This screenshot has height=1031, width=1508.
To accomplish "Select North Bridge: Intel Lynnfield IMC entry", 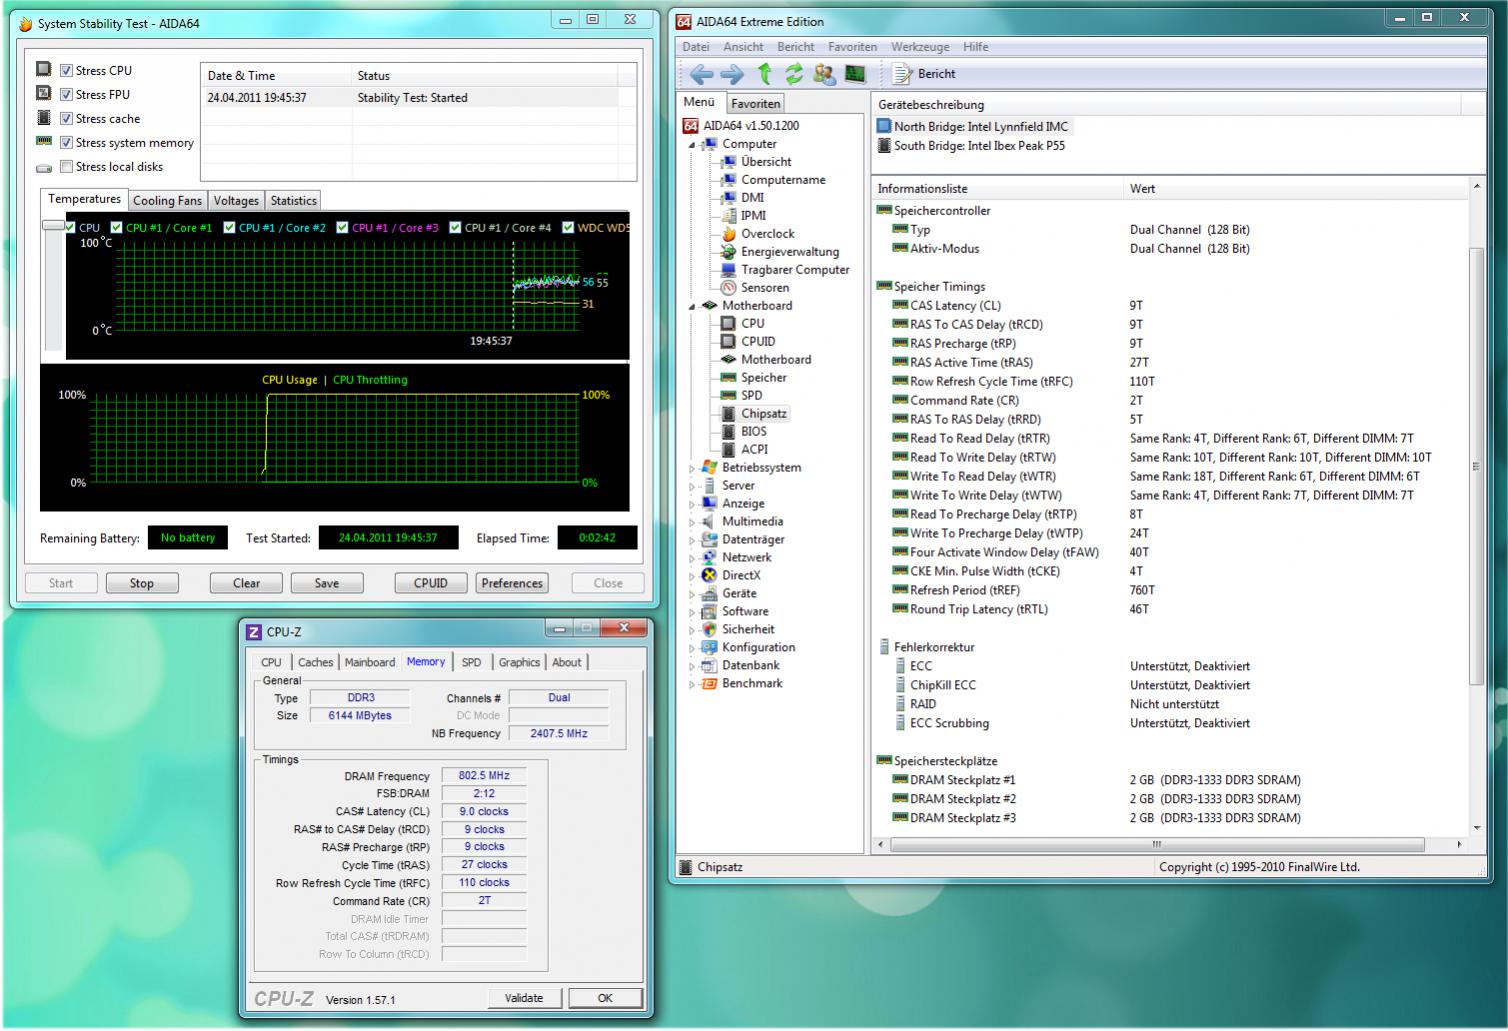I will coord(980,127).
